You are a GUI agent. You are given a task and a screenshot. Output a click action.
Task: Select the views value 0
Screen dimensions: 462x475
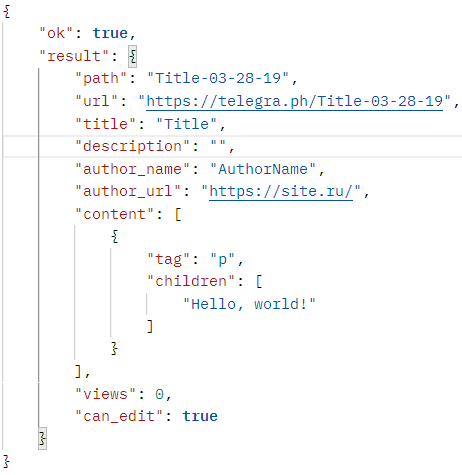click(159, 395)
